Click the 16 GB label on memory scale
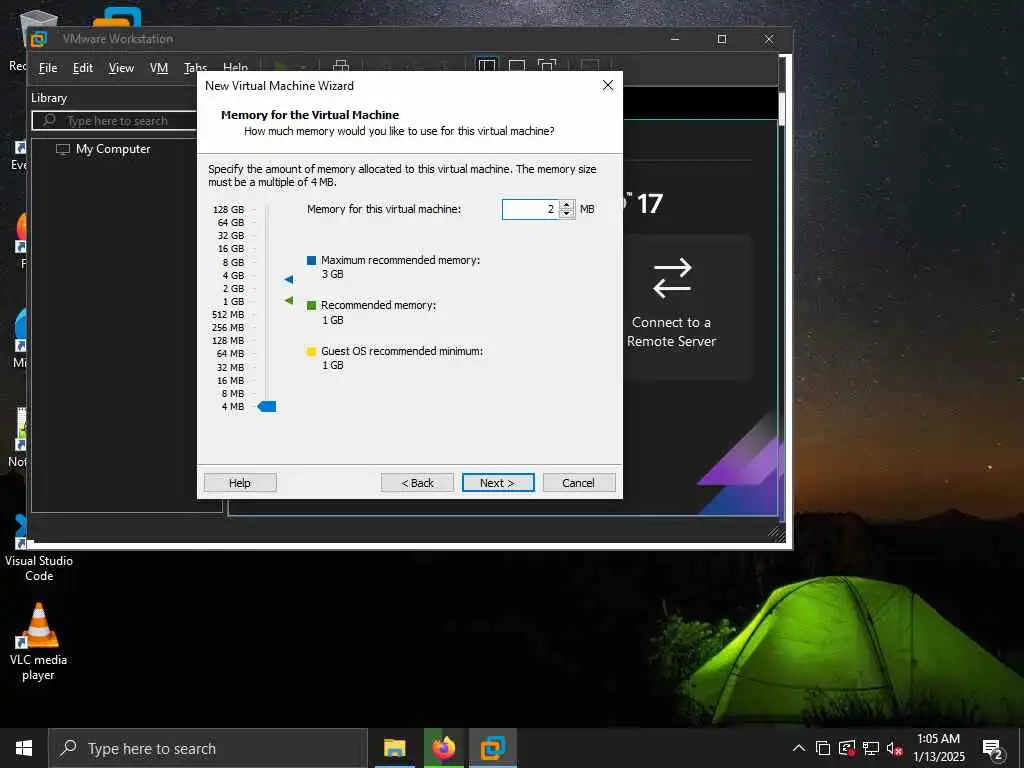1024x768 pixels. coord(231,249)
